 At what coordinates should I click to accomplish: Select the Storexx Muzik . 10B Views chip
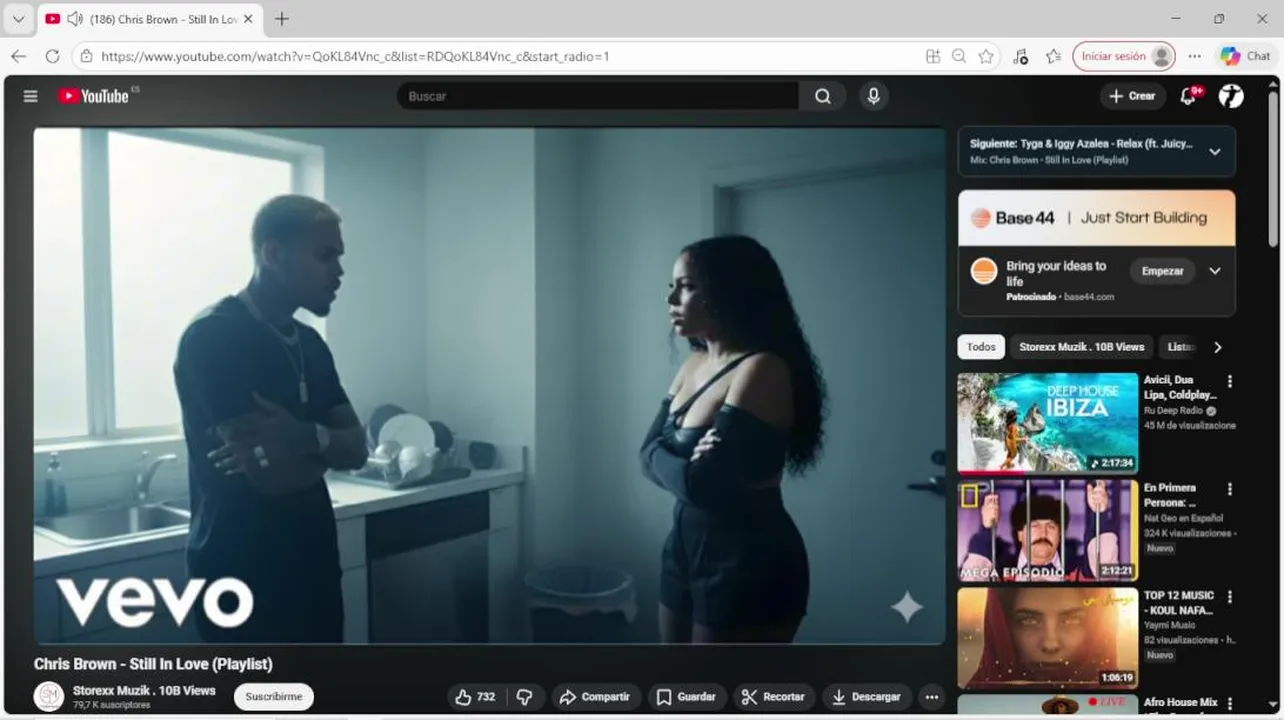1081,347
